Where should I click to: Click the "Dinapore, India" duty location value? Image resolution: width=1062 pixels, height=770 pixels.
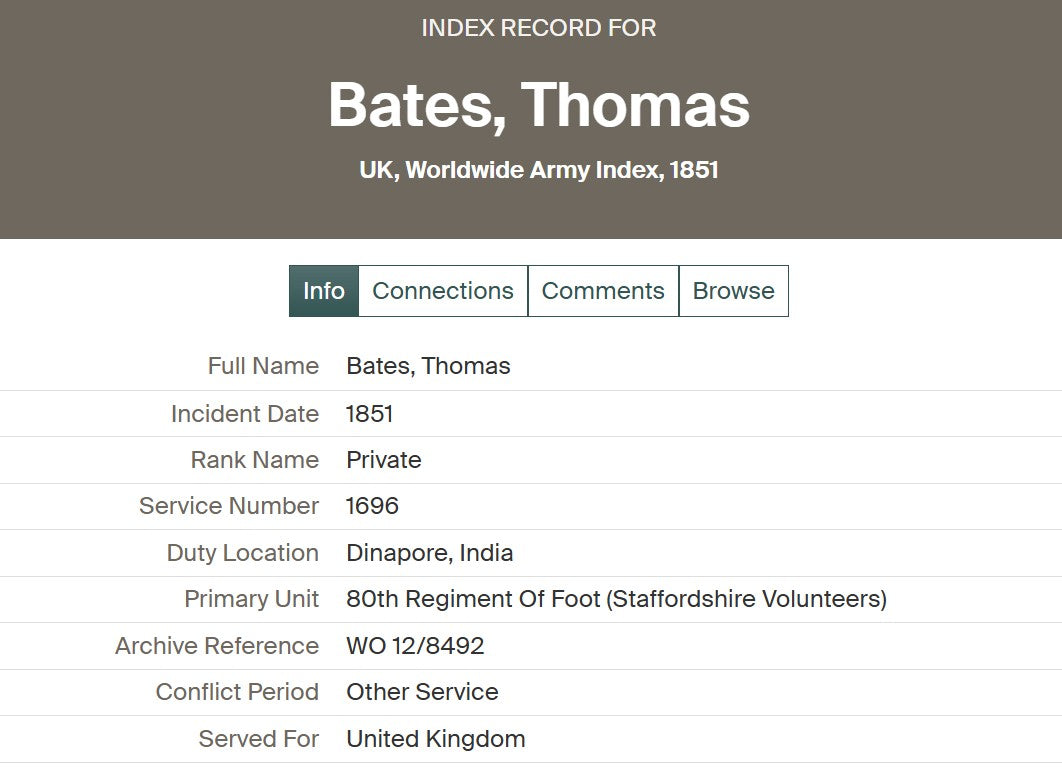coord(429,553)
